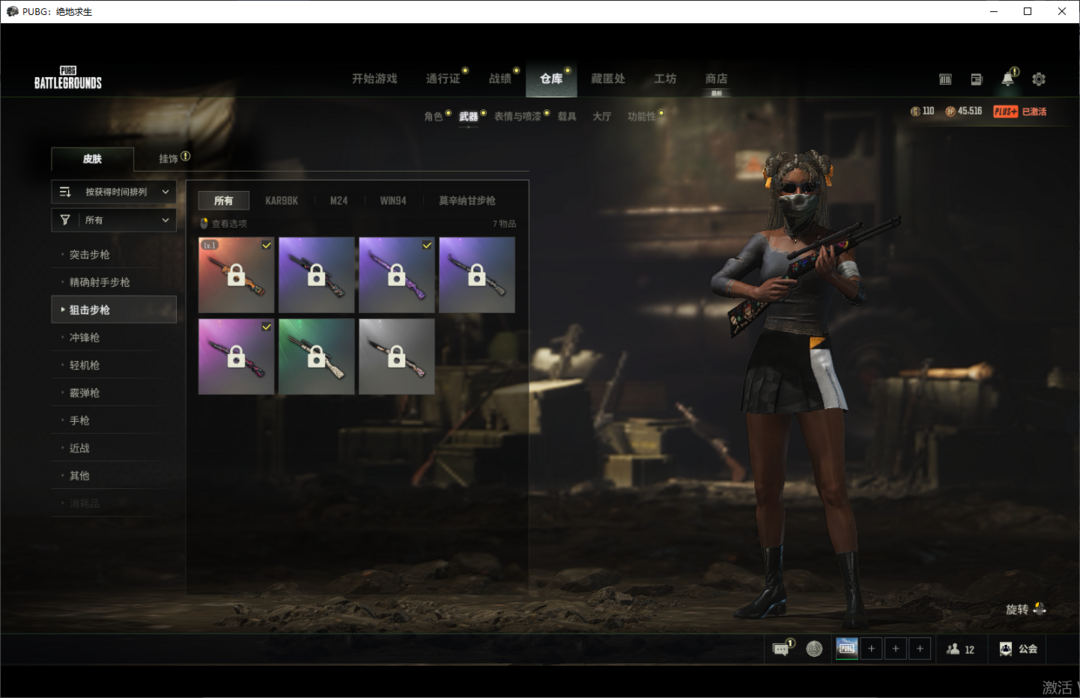Click the PUBG player avatar in team bar
This screenshot has height=698, width=1080.
847,648
